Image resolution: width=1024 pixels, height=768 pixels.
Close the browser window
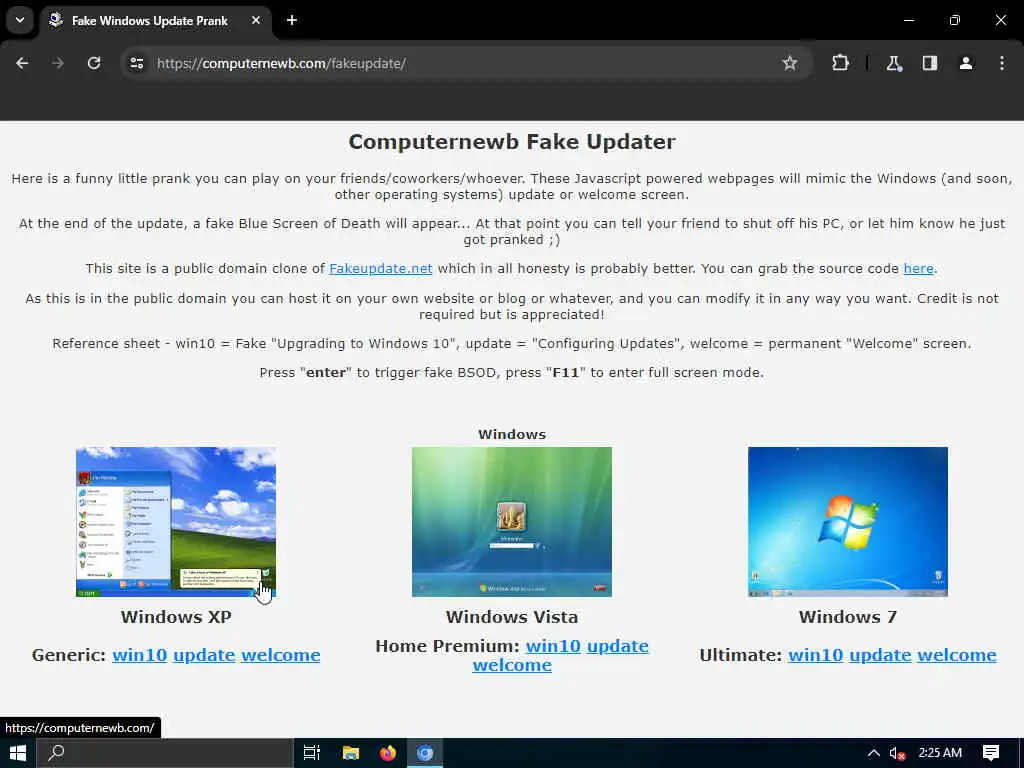point(1000,20)
